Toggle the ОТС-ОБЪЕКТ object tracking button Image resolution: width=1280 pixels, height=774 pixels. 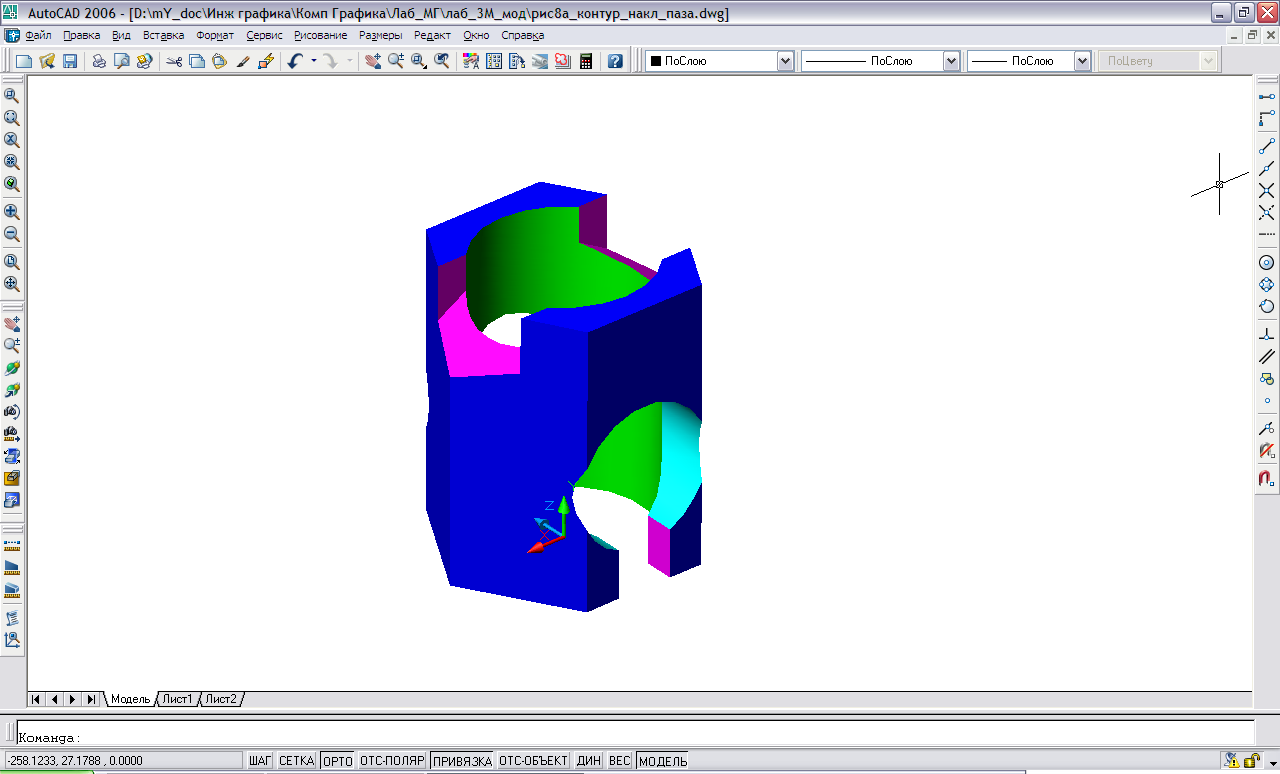tap(534, 761)
